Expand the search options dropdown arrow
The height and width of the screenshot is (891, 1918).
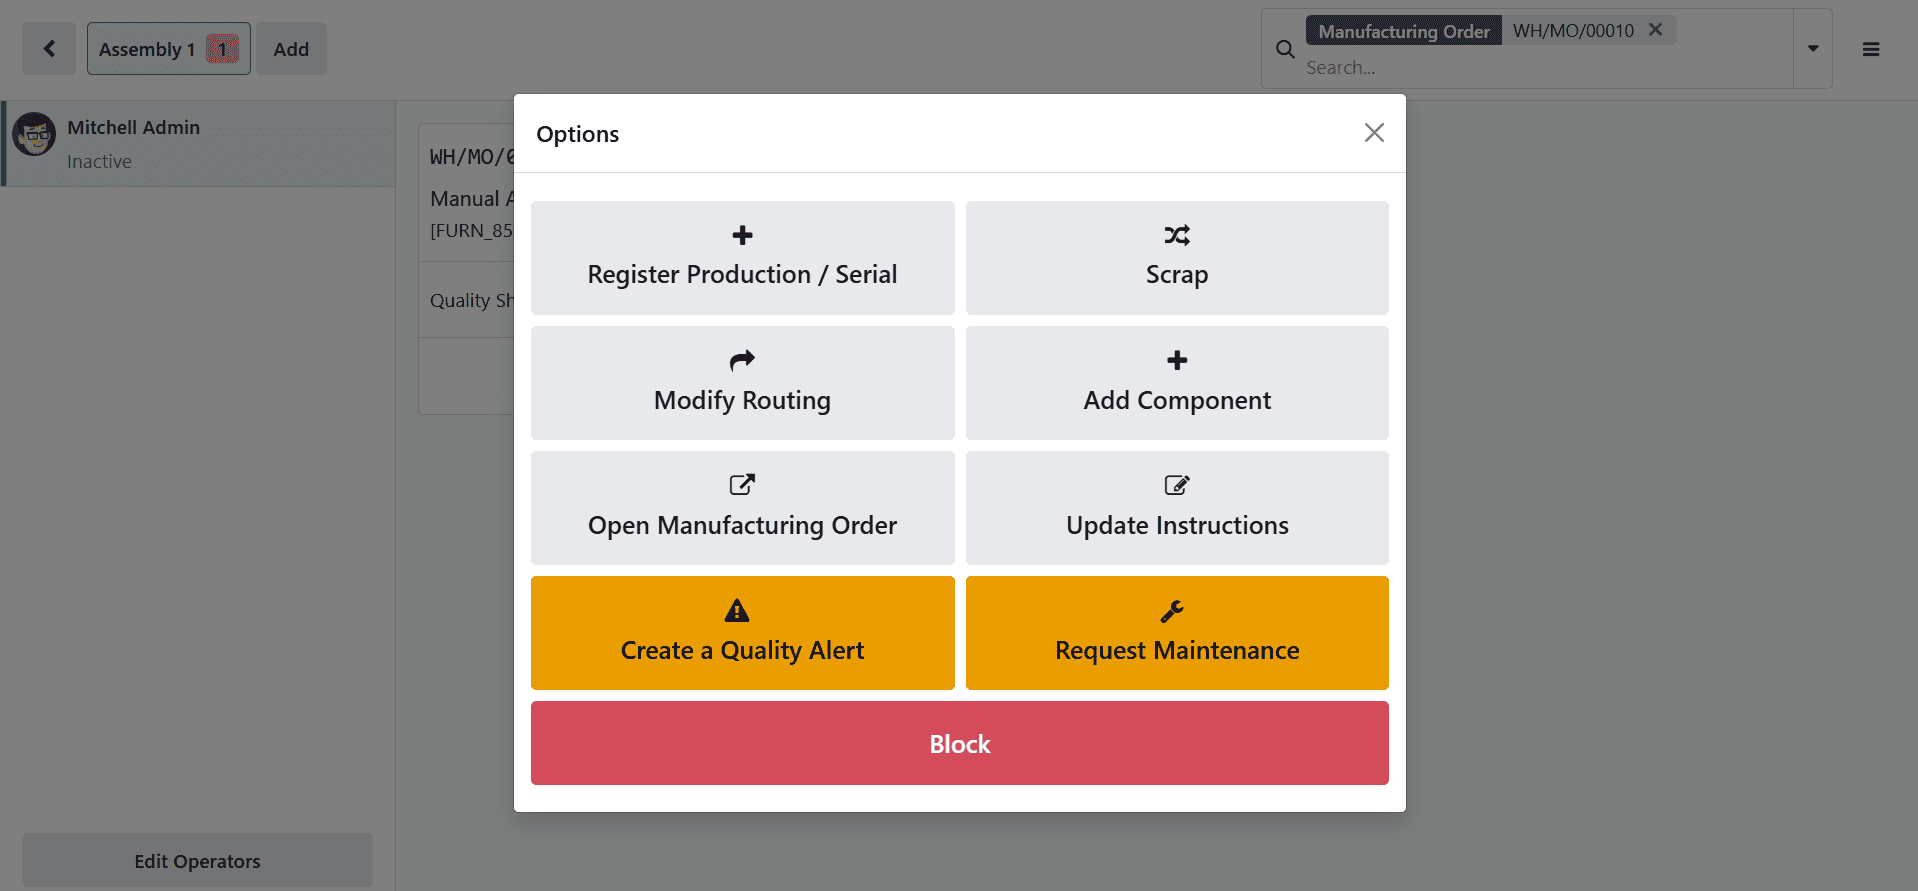pos(1813,49)
